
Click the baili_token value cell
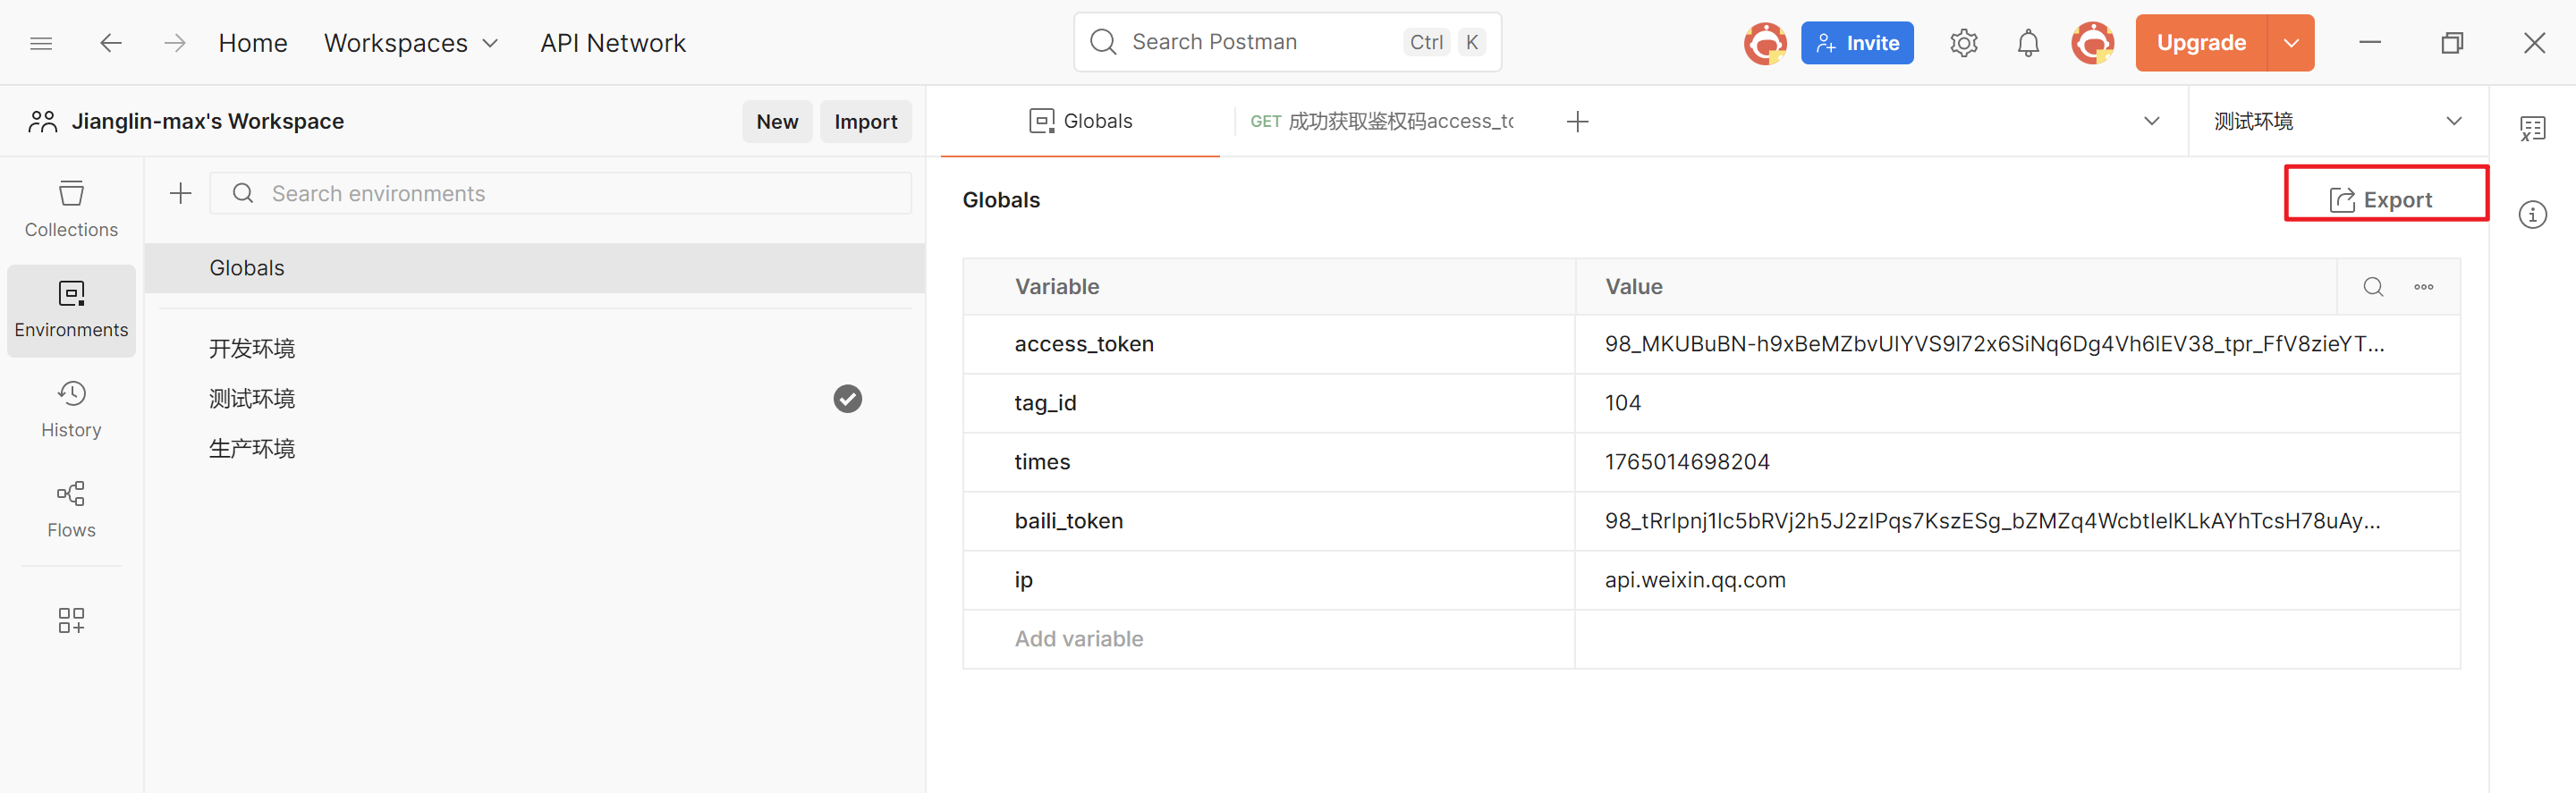(2017, 521)
